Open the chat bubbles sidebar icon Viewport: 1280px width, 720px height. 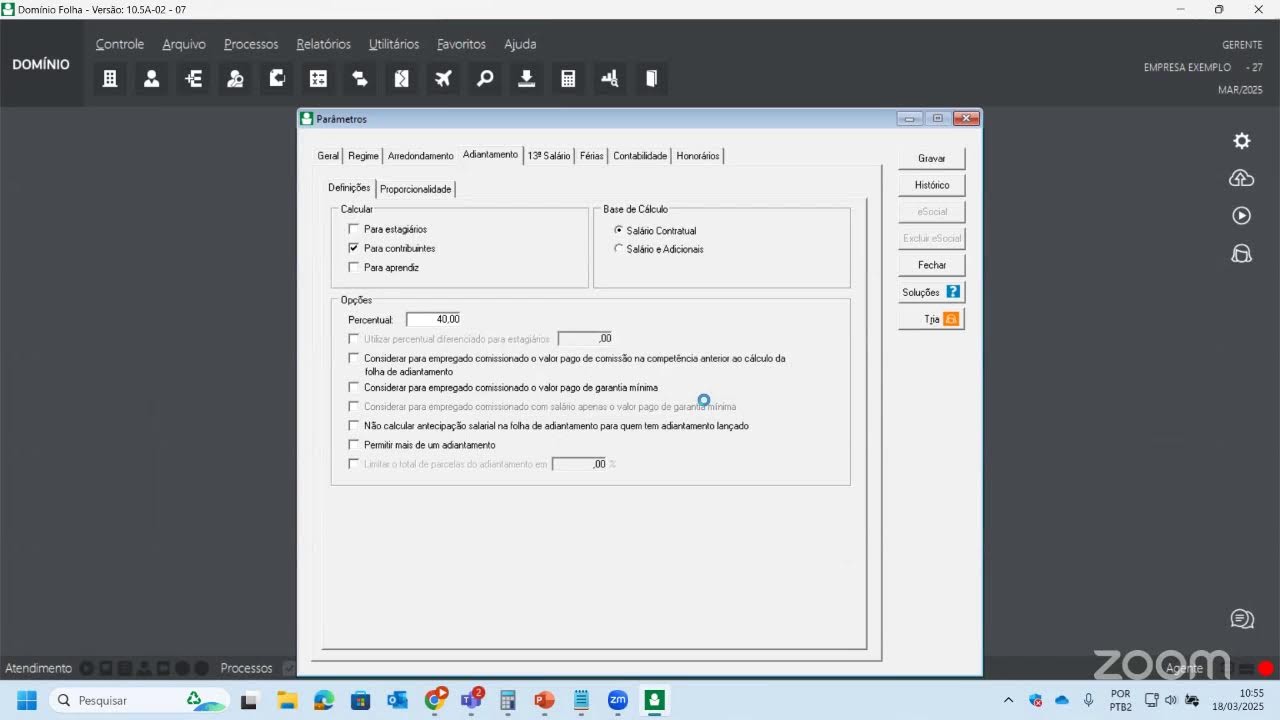click(x=1242, y=619)
